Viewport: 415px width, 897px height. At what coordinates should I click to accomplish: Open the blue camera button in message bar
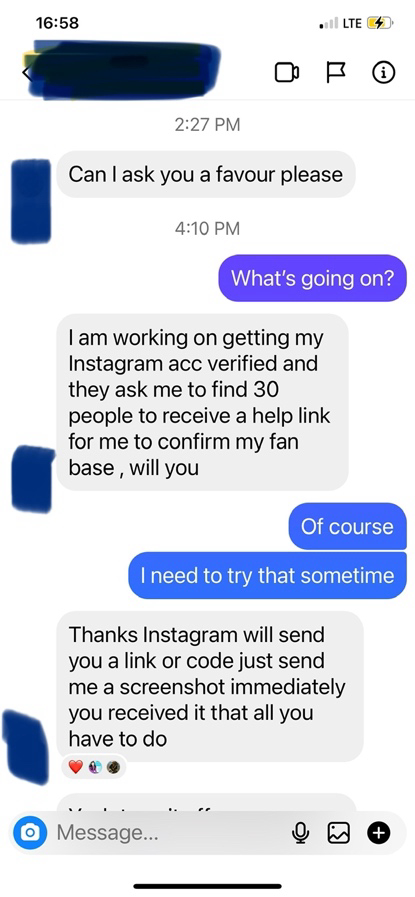click(29, 833)
